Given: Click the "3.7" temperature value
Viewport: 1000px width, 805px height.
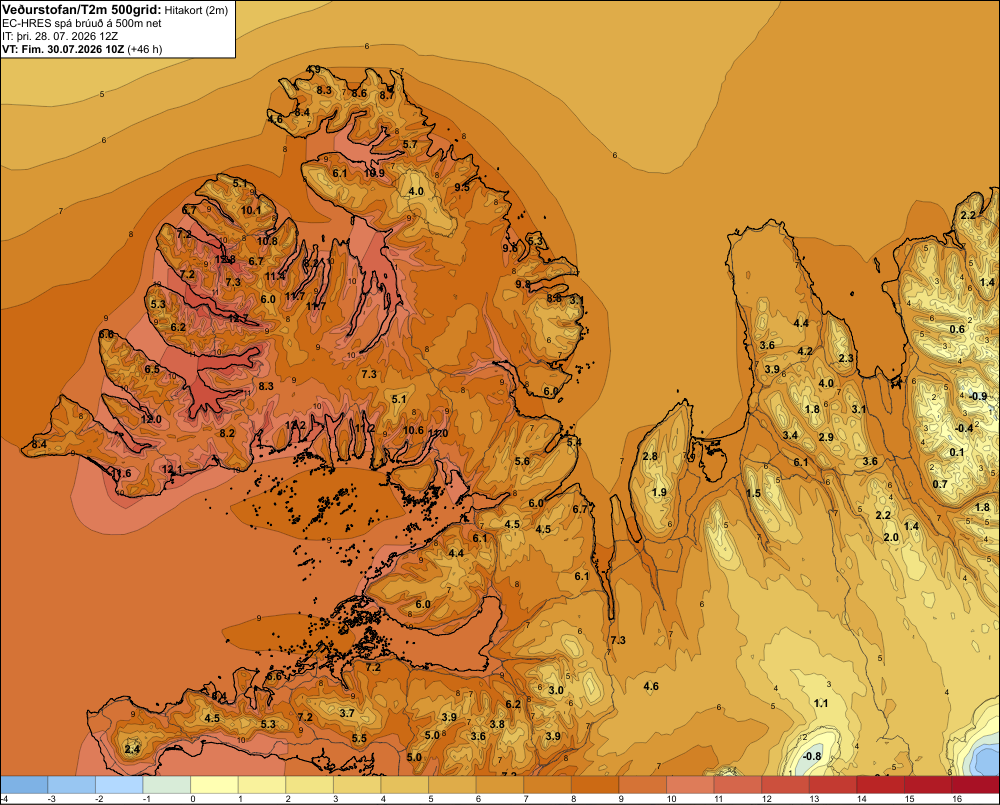Looking at the screenshot, I should coord(347,713).
